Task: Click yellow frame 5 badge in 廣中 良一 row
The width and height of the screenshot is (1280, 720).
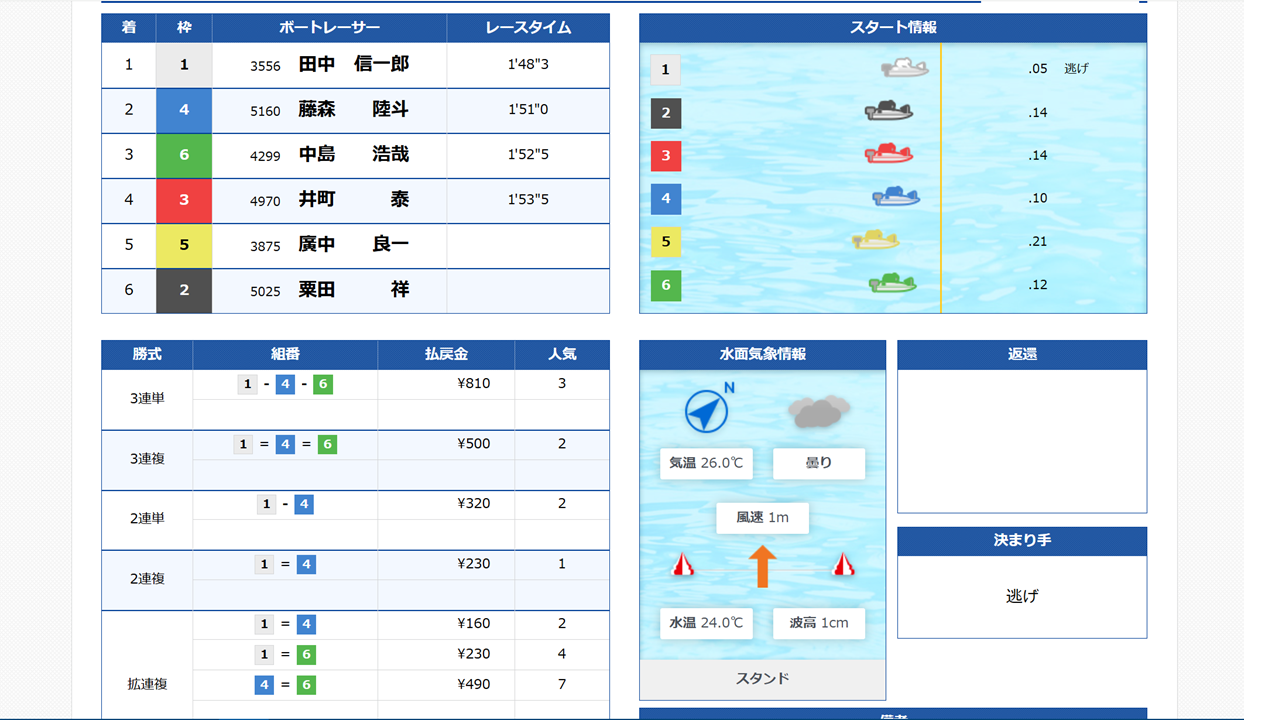Action: 184,245
